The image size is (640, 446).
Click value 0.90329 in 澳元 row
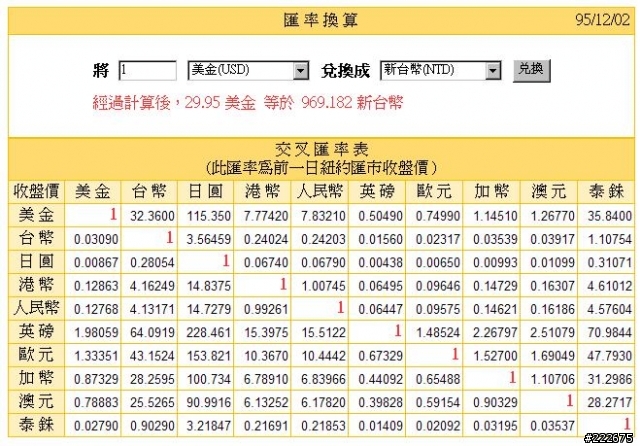(x=495, y=403)
